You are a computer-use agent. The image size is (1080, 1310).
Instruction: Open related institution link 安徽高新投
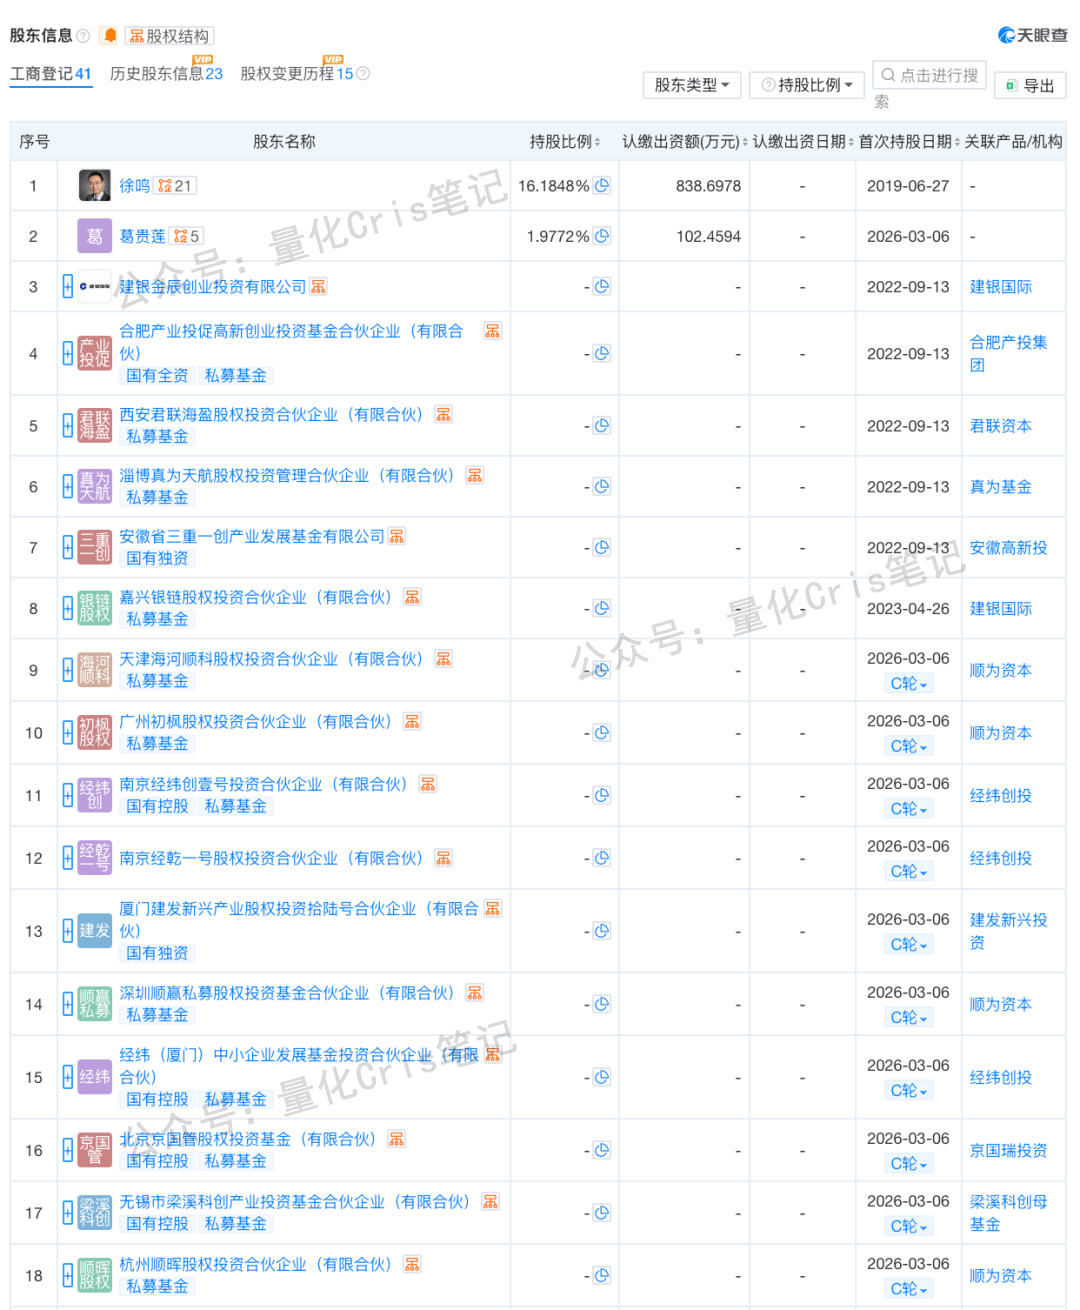click(1009, 548)
